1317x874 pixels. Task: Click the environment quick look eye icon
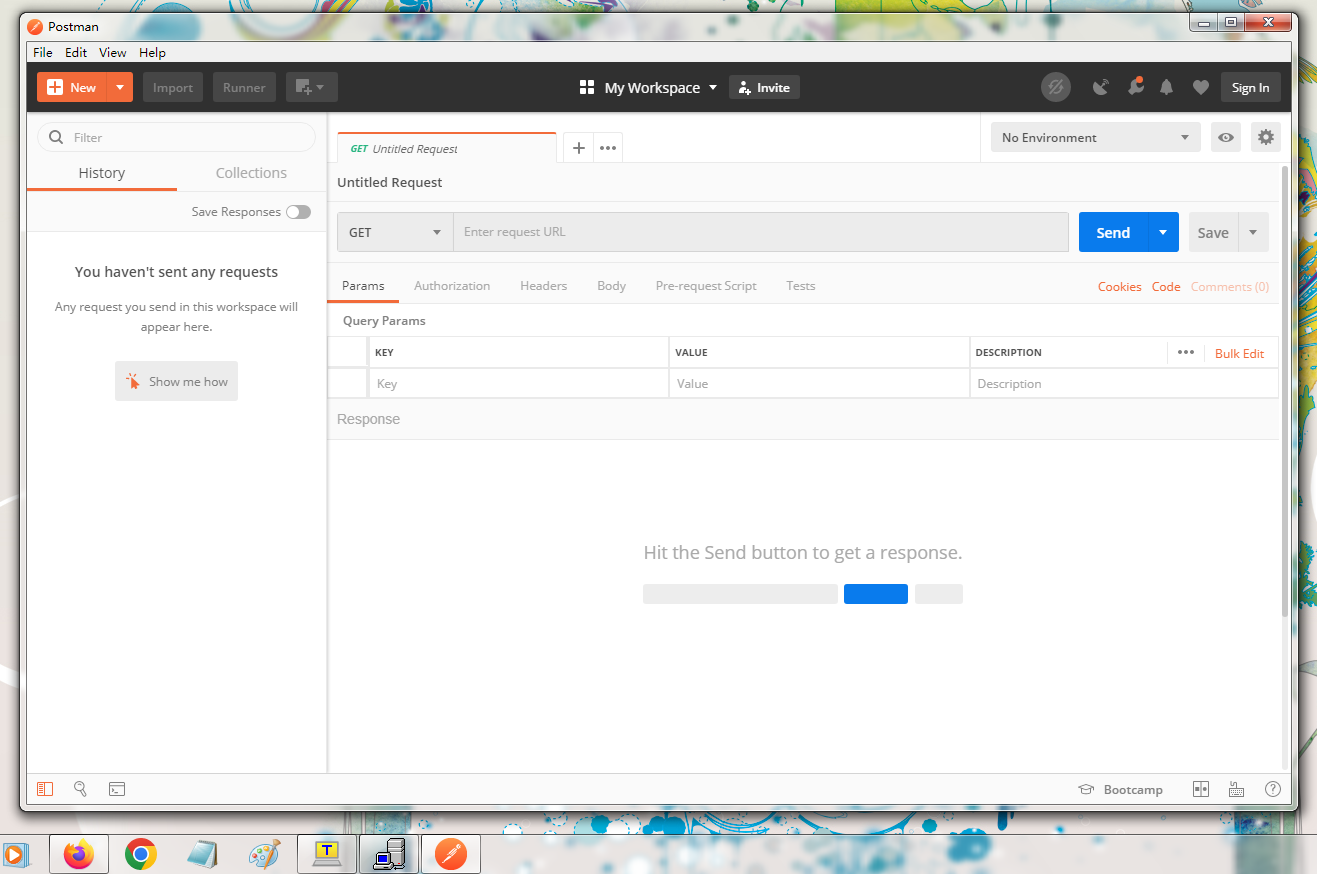click(x=1225, y=138)
